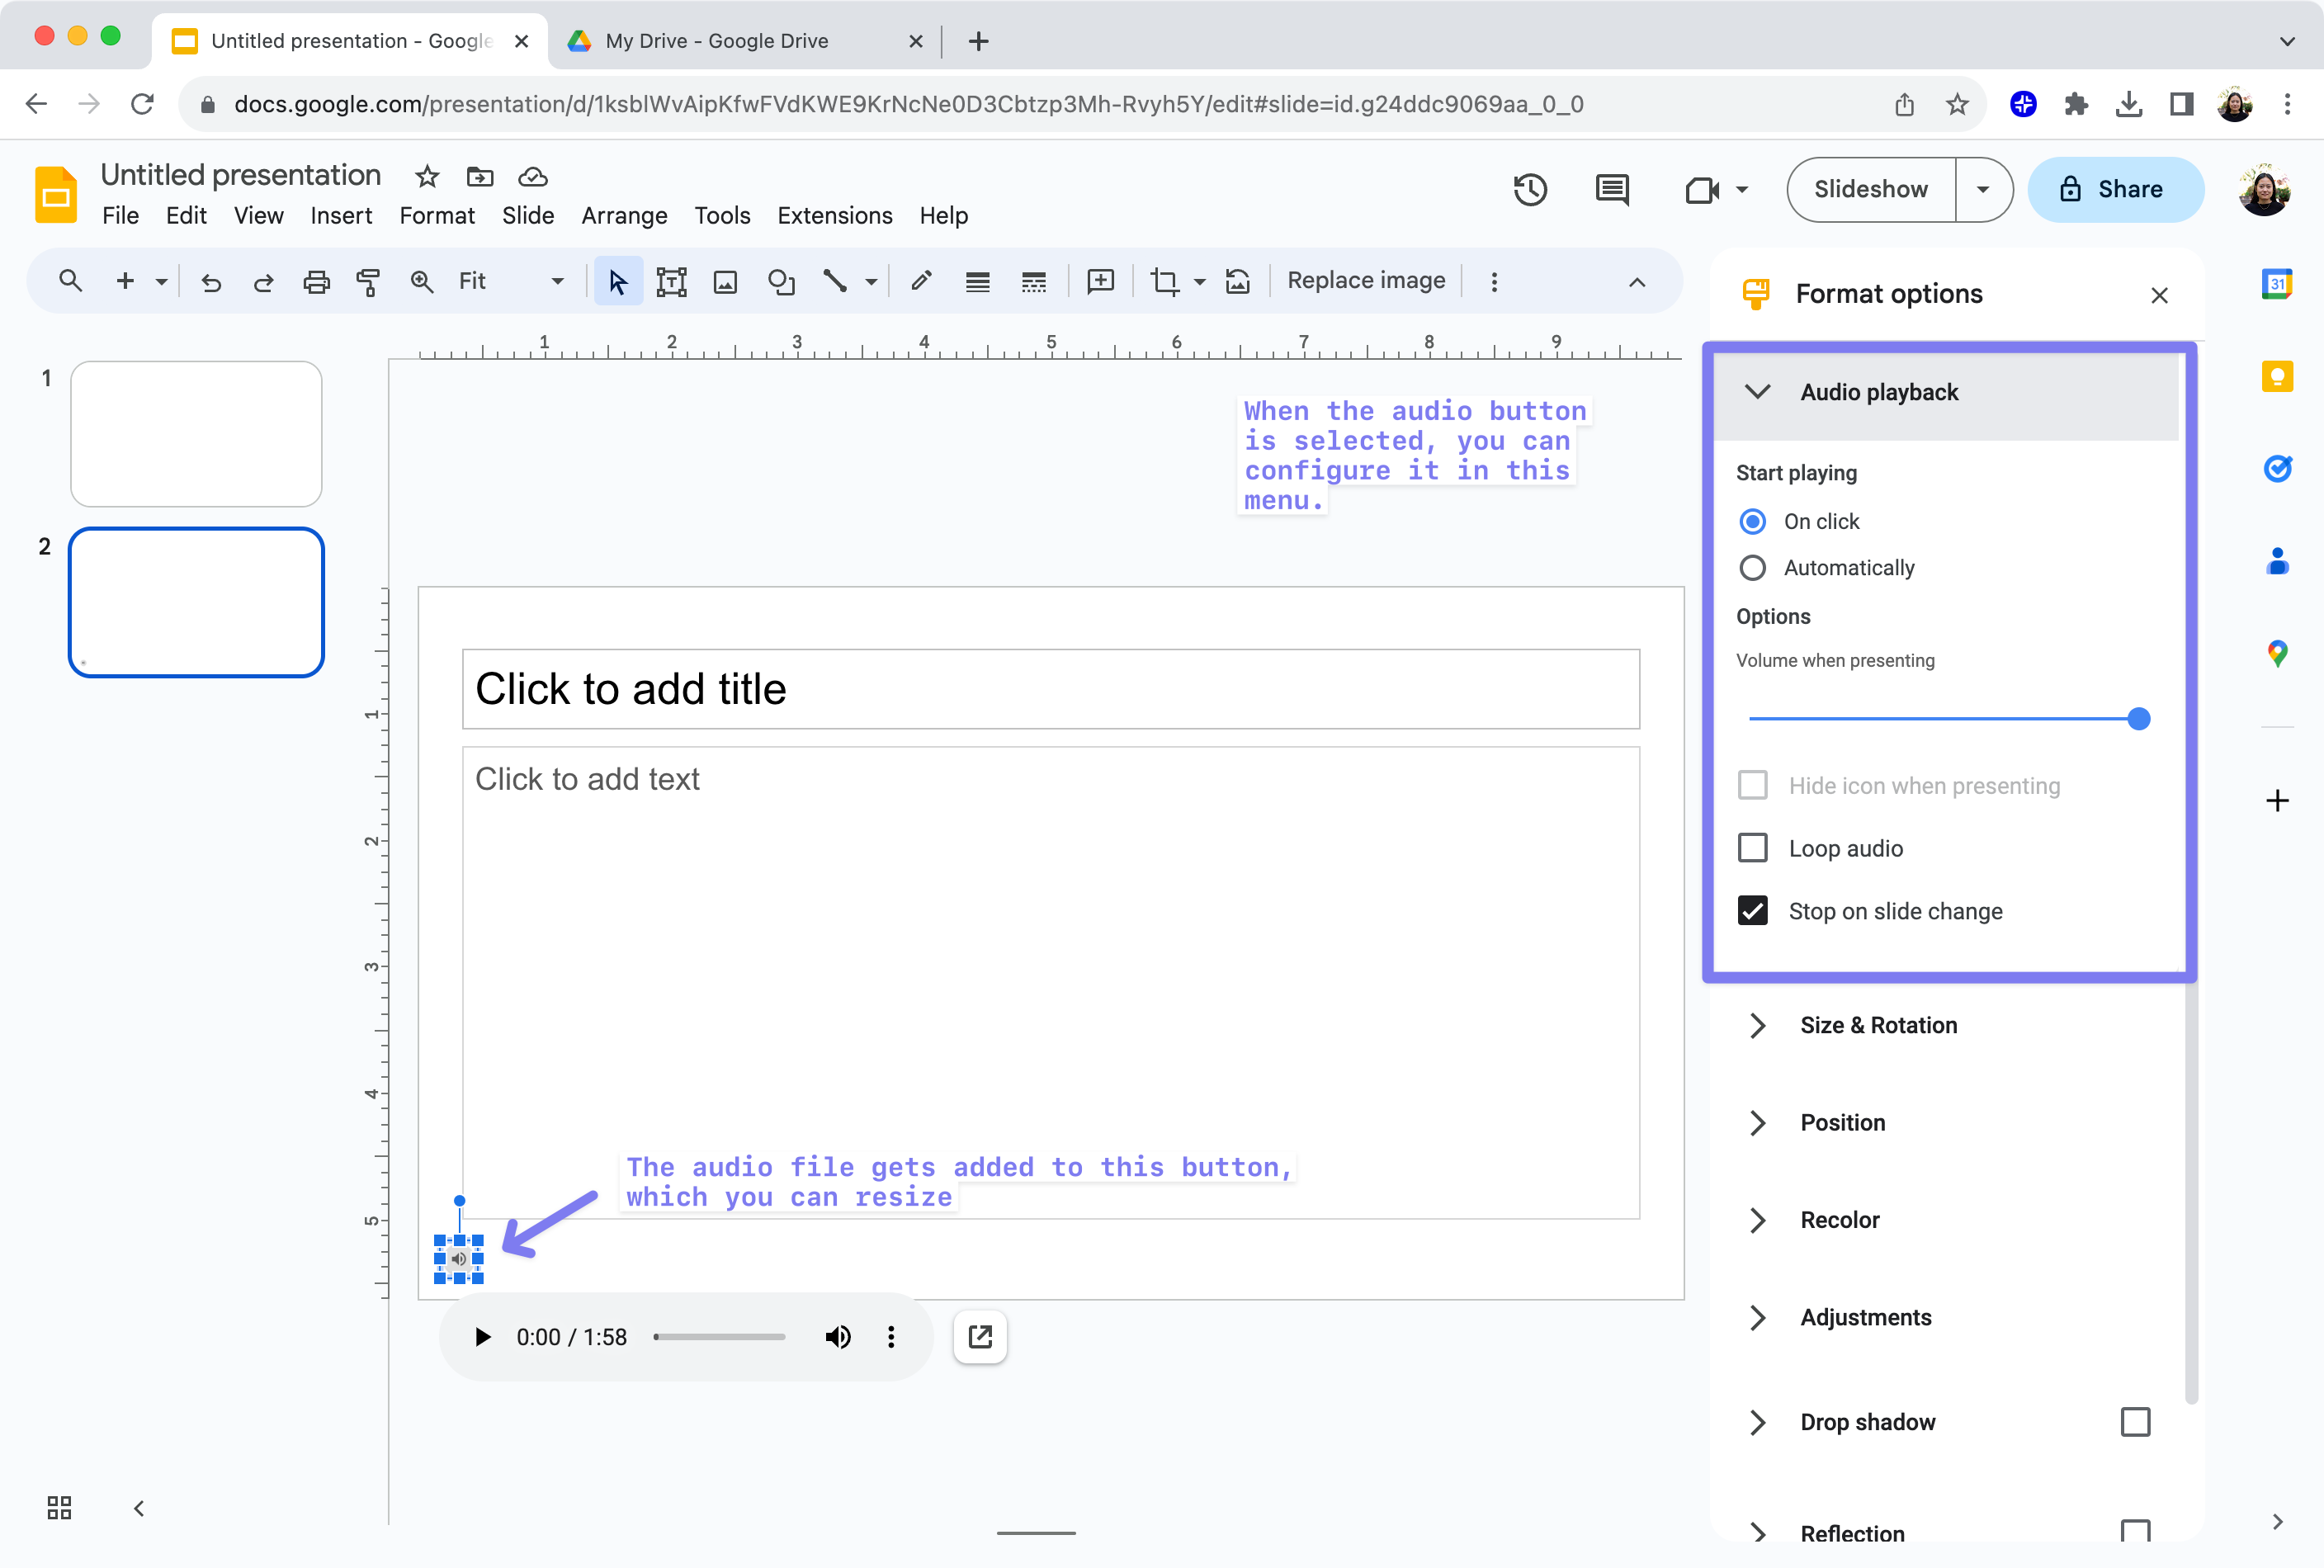
Task: Click the border color pencil icon
Action: tap(922, 282)
